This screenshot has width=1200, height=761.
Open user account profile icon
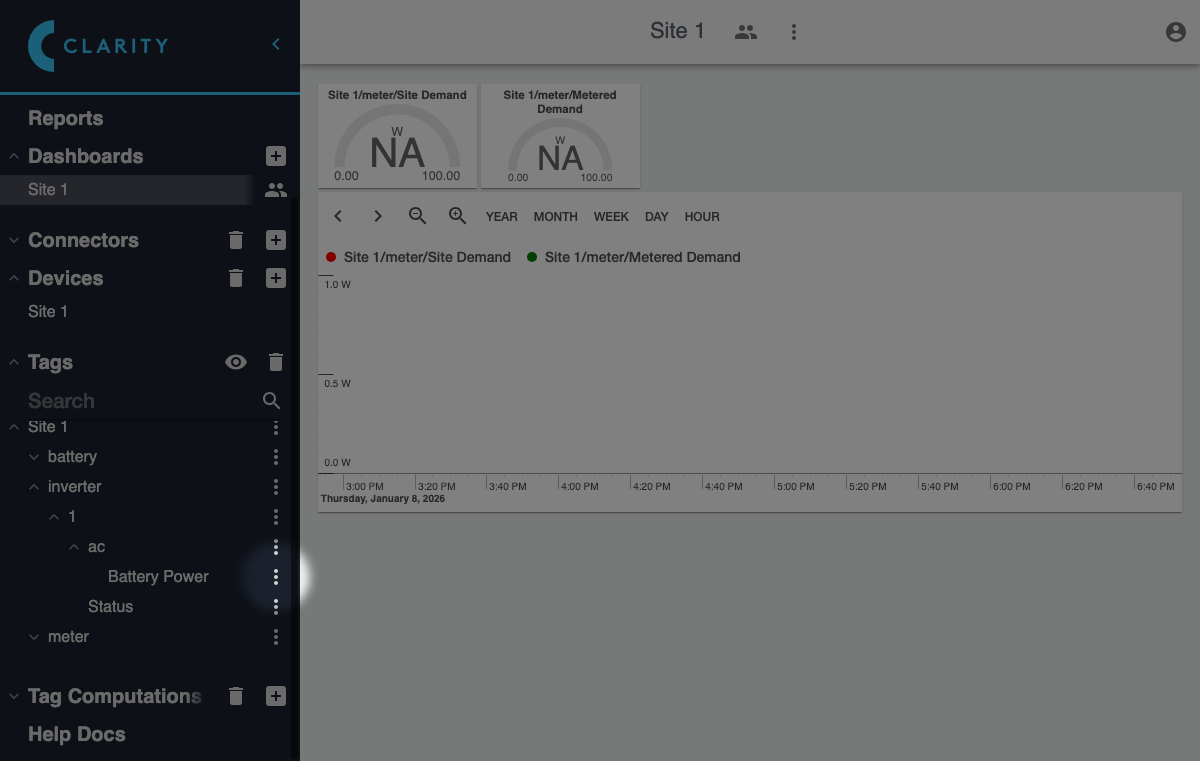coord(1176,32)
